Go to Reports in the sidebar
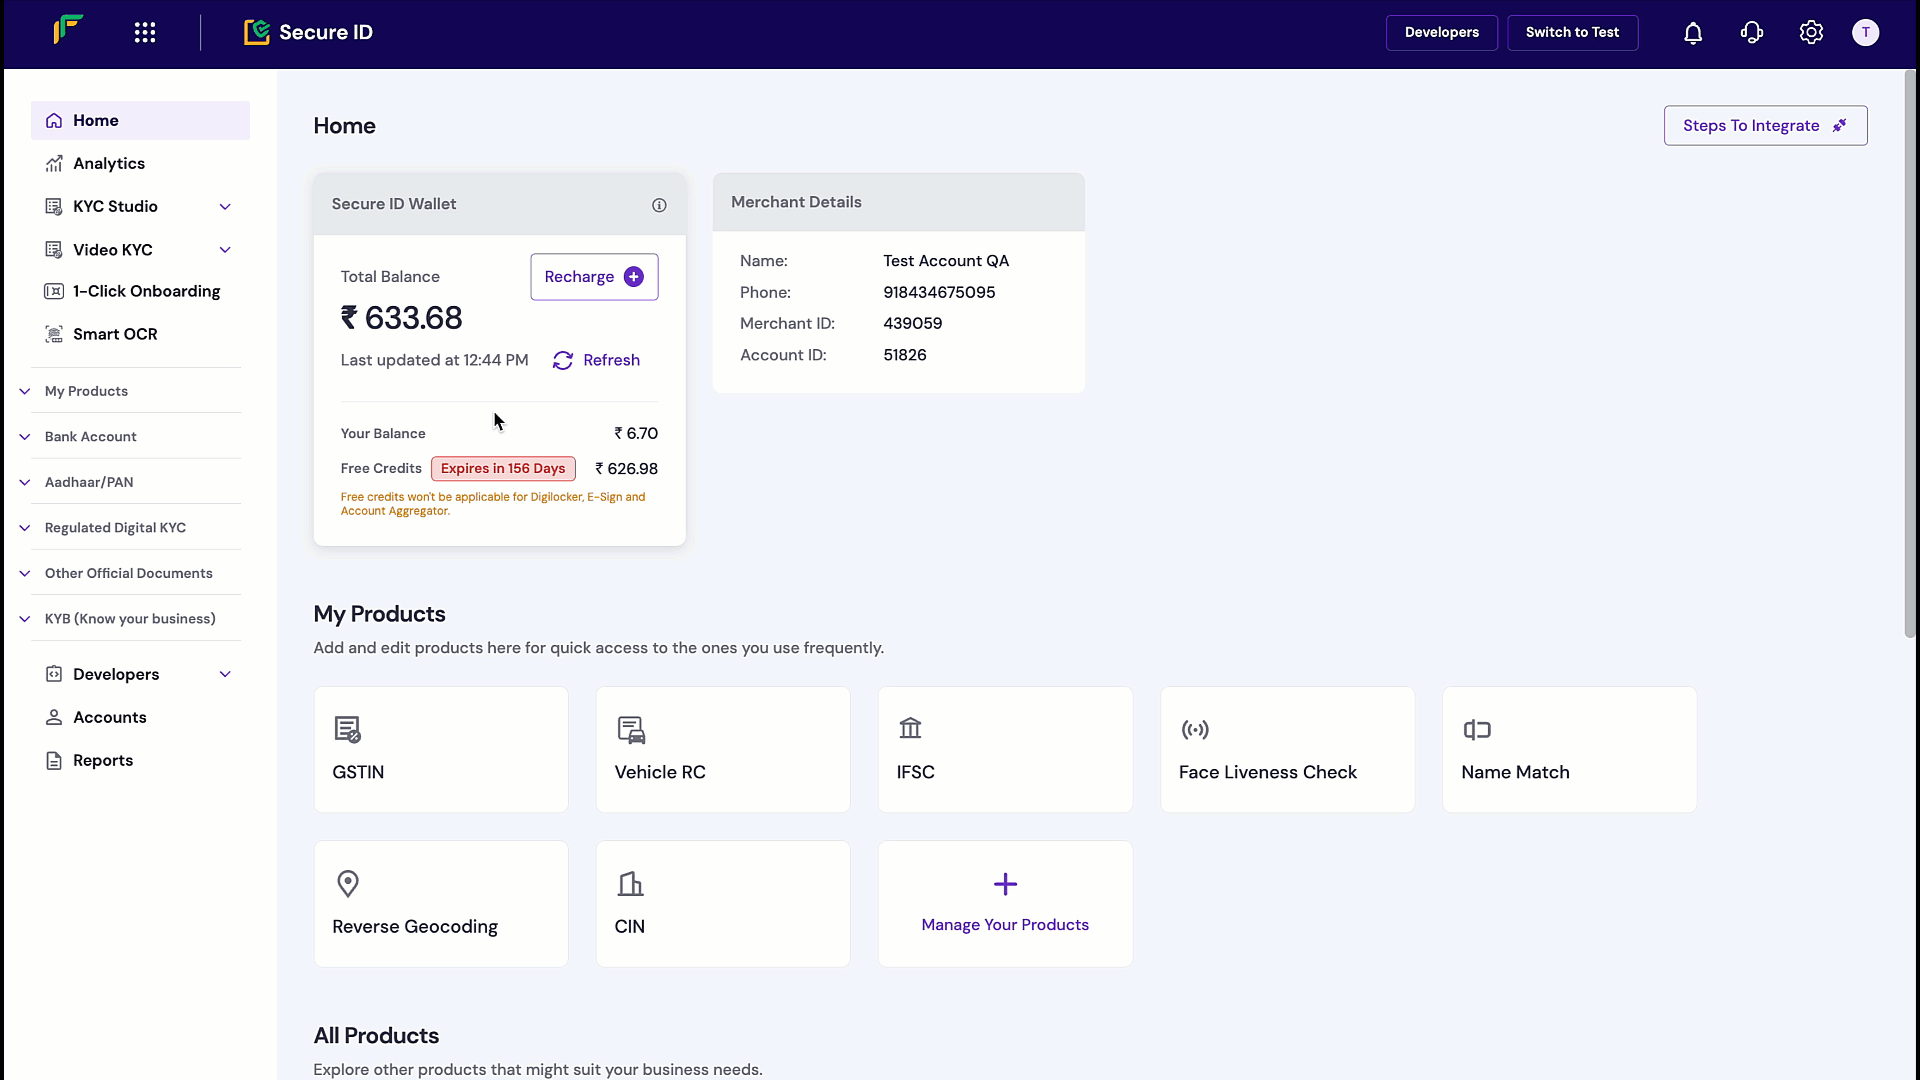The width and height of the screenshot is (1920, 1080). [102, 760]
